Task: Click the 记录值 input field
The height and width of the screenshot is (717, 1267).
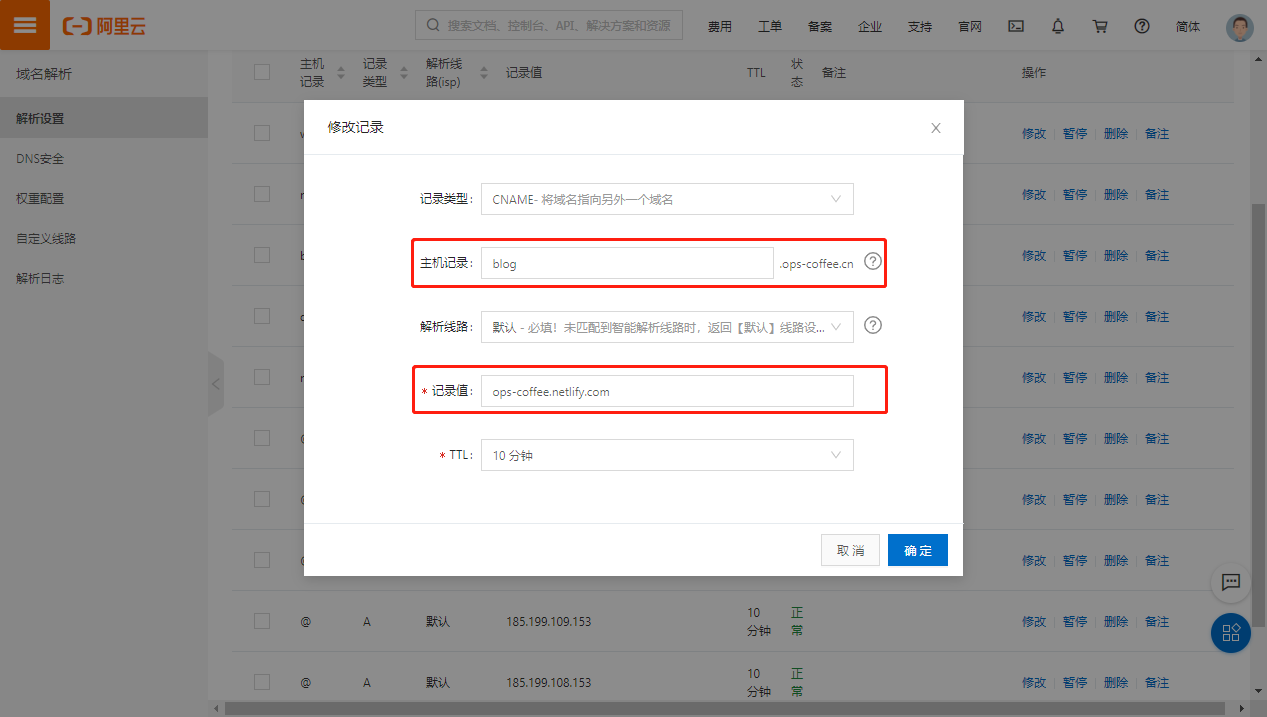Action: tap(667, 391)
